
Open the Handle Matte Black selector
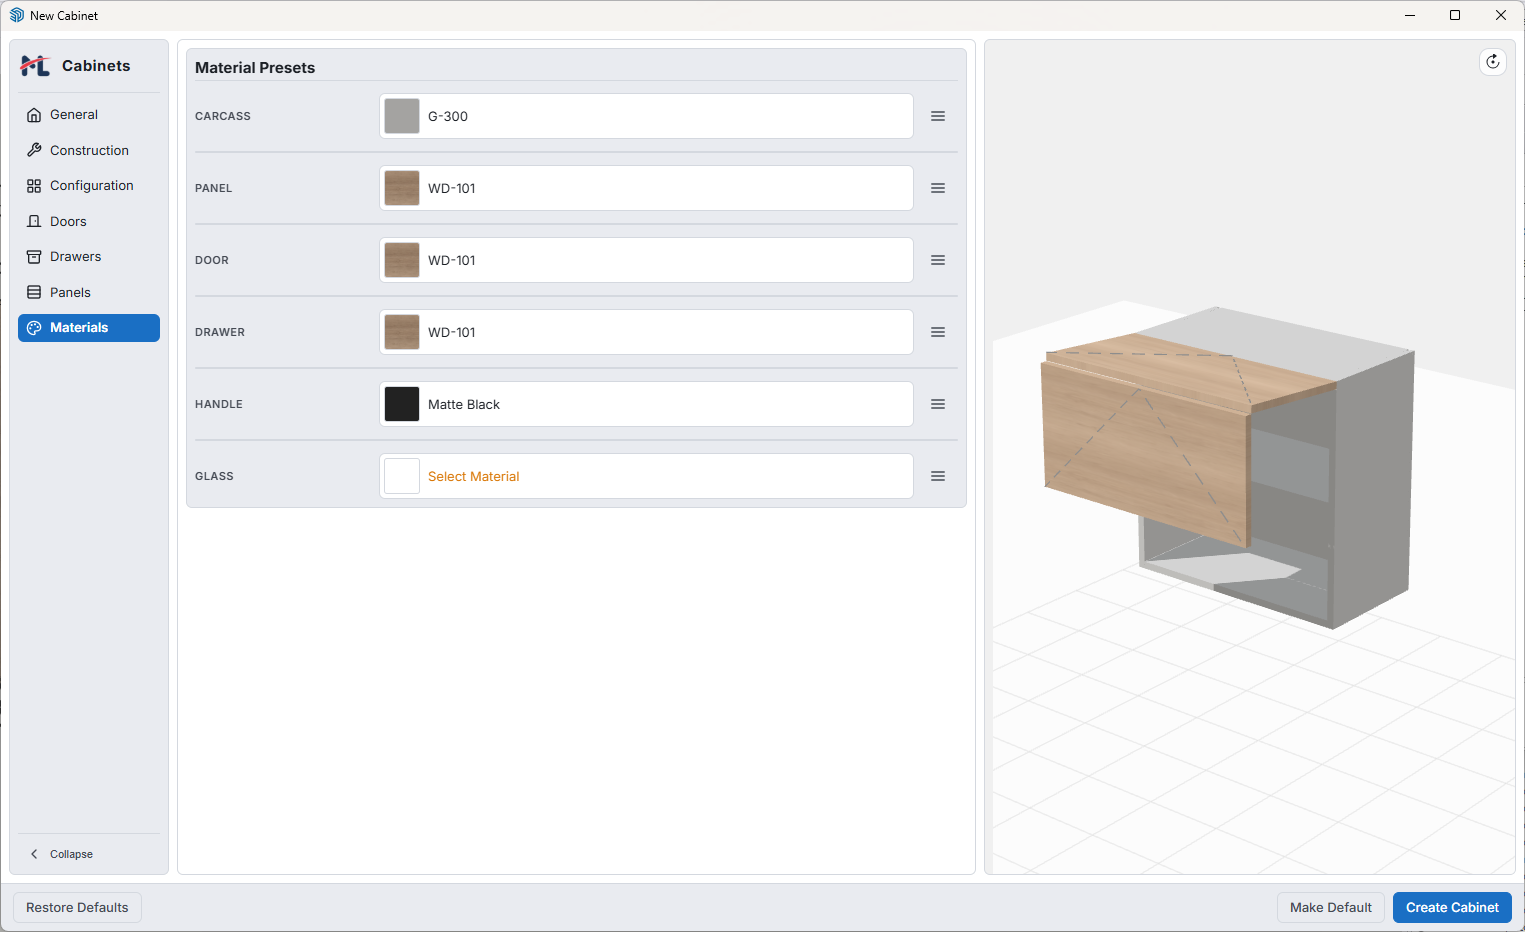point(646,404)
